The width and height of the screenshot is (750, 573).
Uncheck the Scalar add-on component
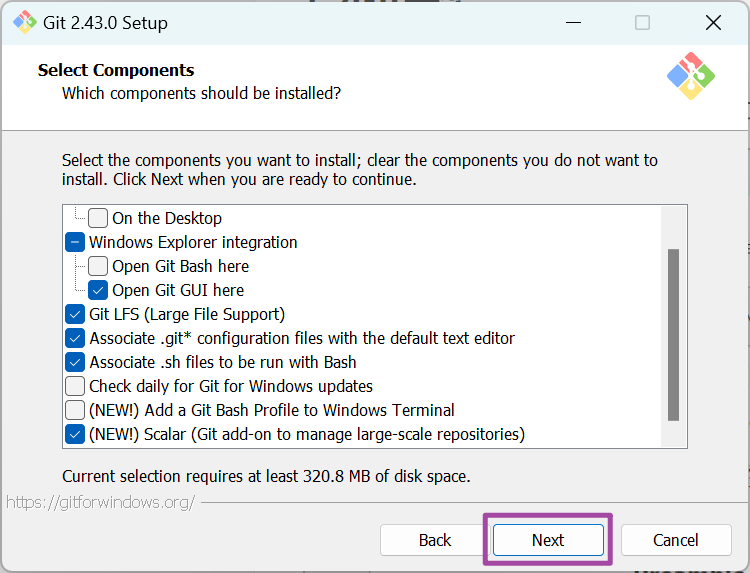pos(75,434)
